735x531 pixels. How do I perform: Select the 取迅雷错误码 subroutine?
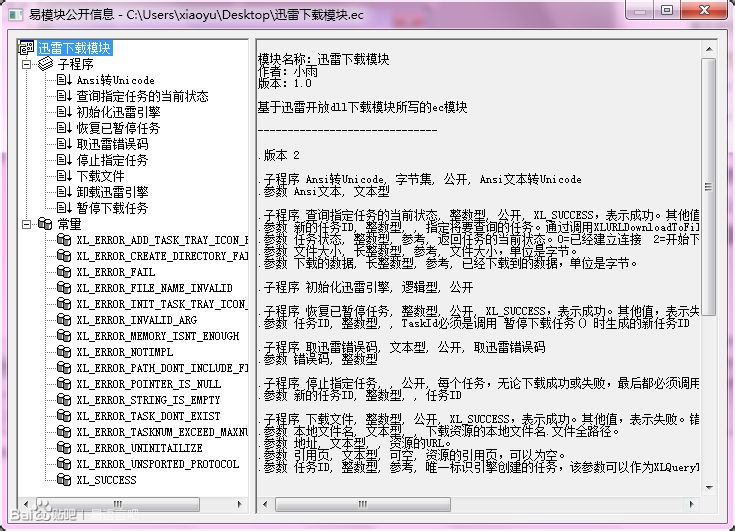click(x=112, y=144)
